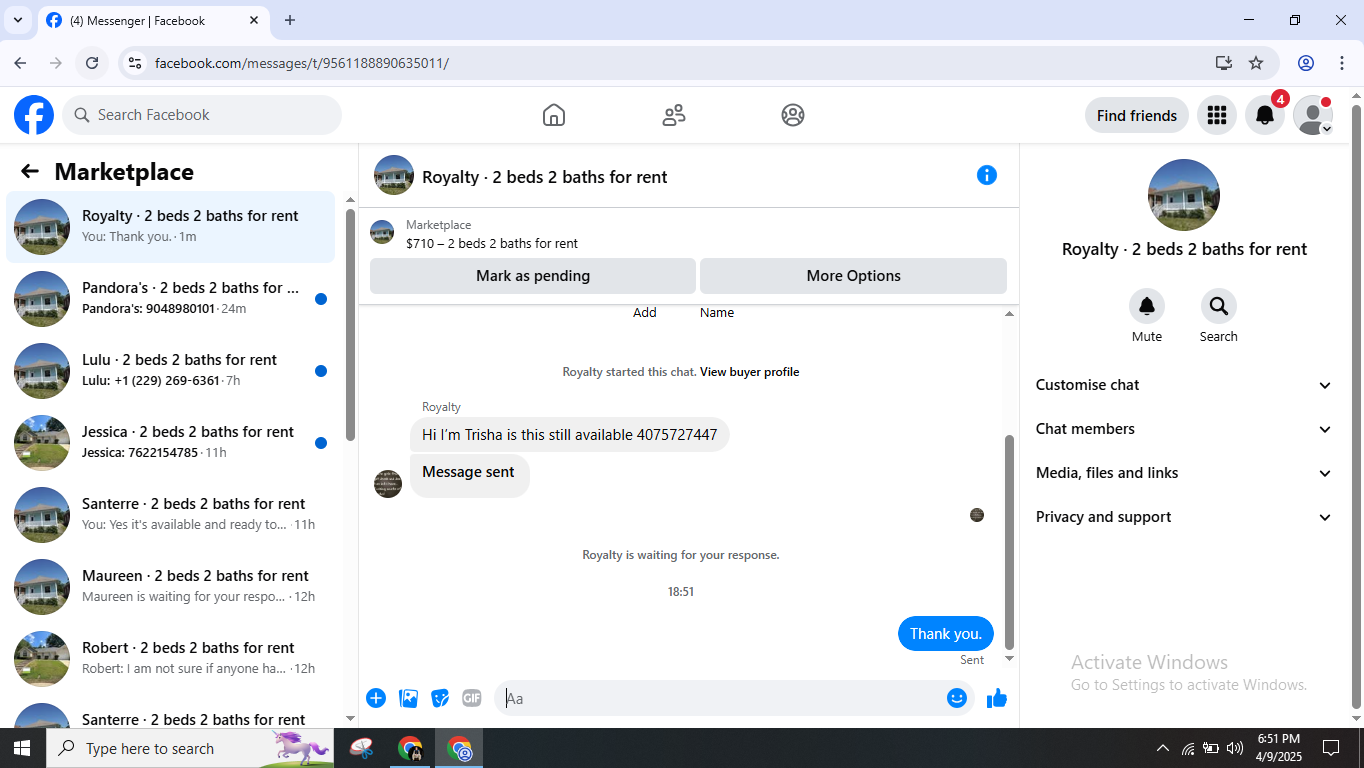
Task: Send a thumbs-up like
Action: 997,698
